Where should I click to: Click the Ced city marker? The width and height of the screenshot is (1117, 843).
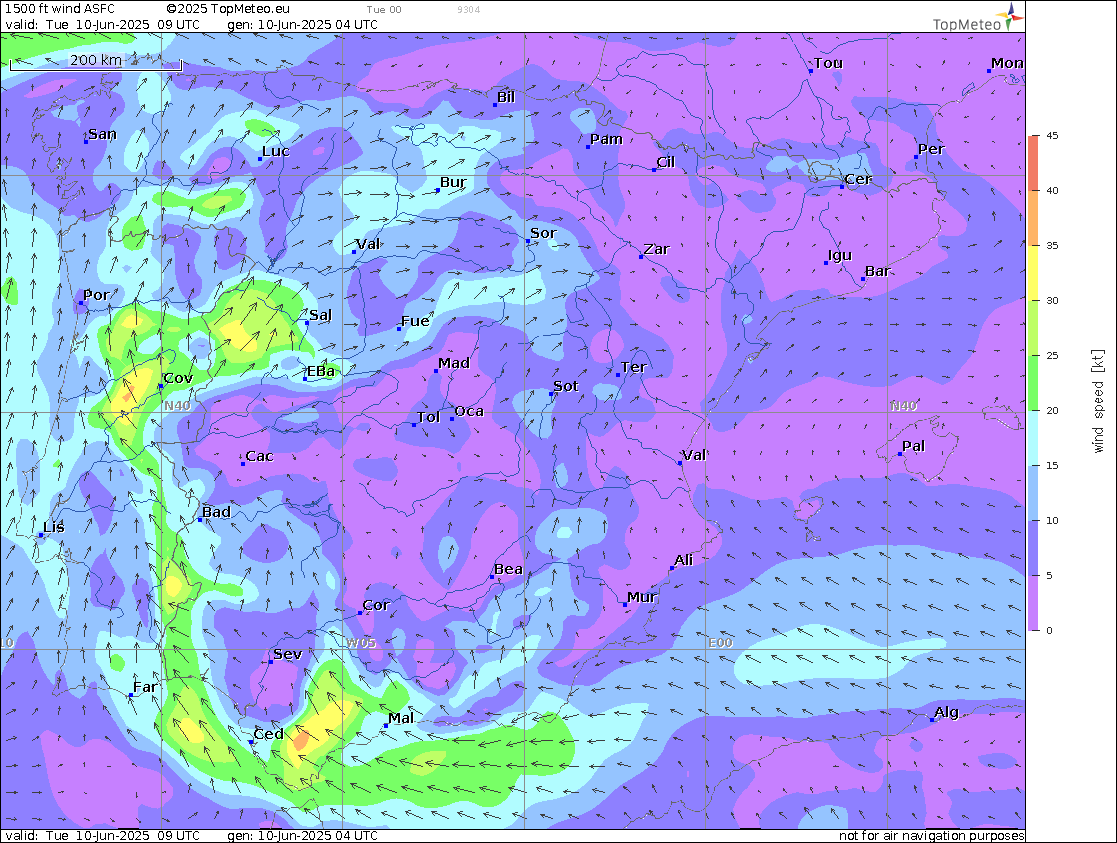click(251, 742)
